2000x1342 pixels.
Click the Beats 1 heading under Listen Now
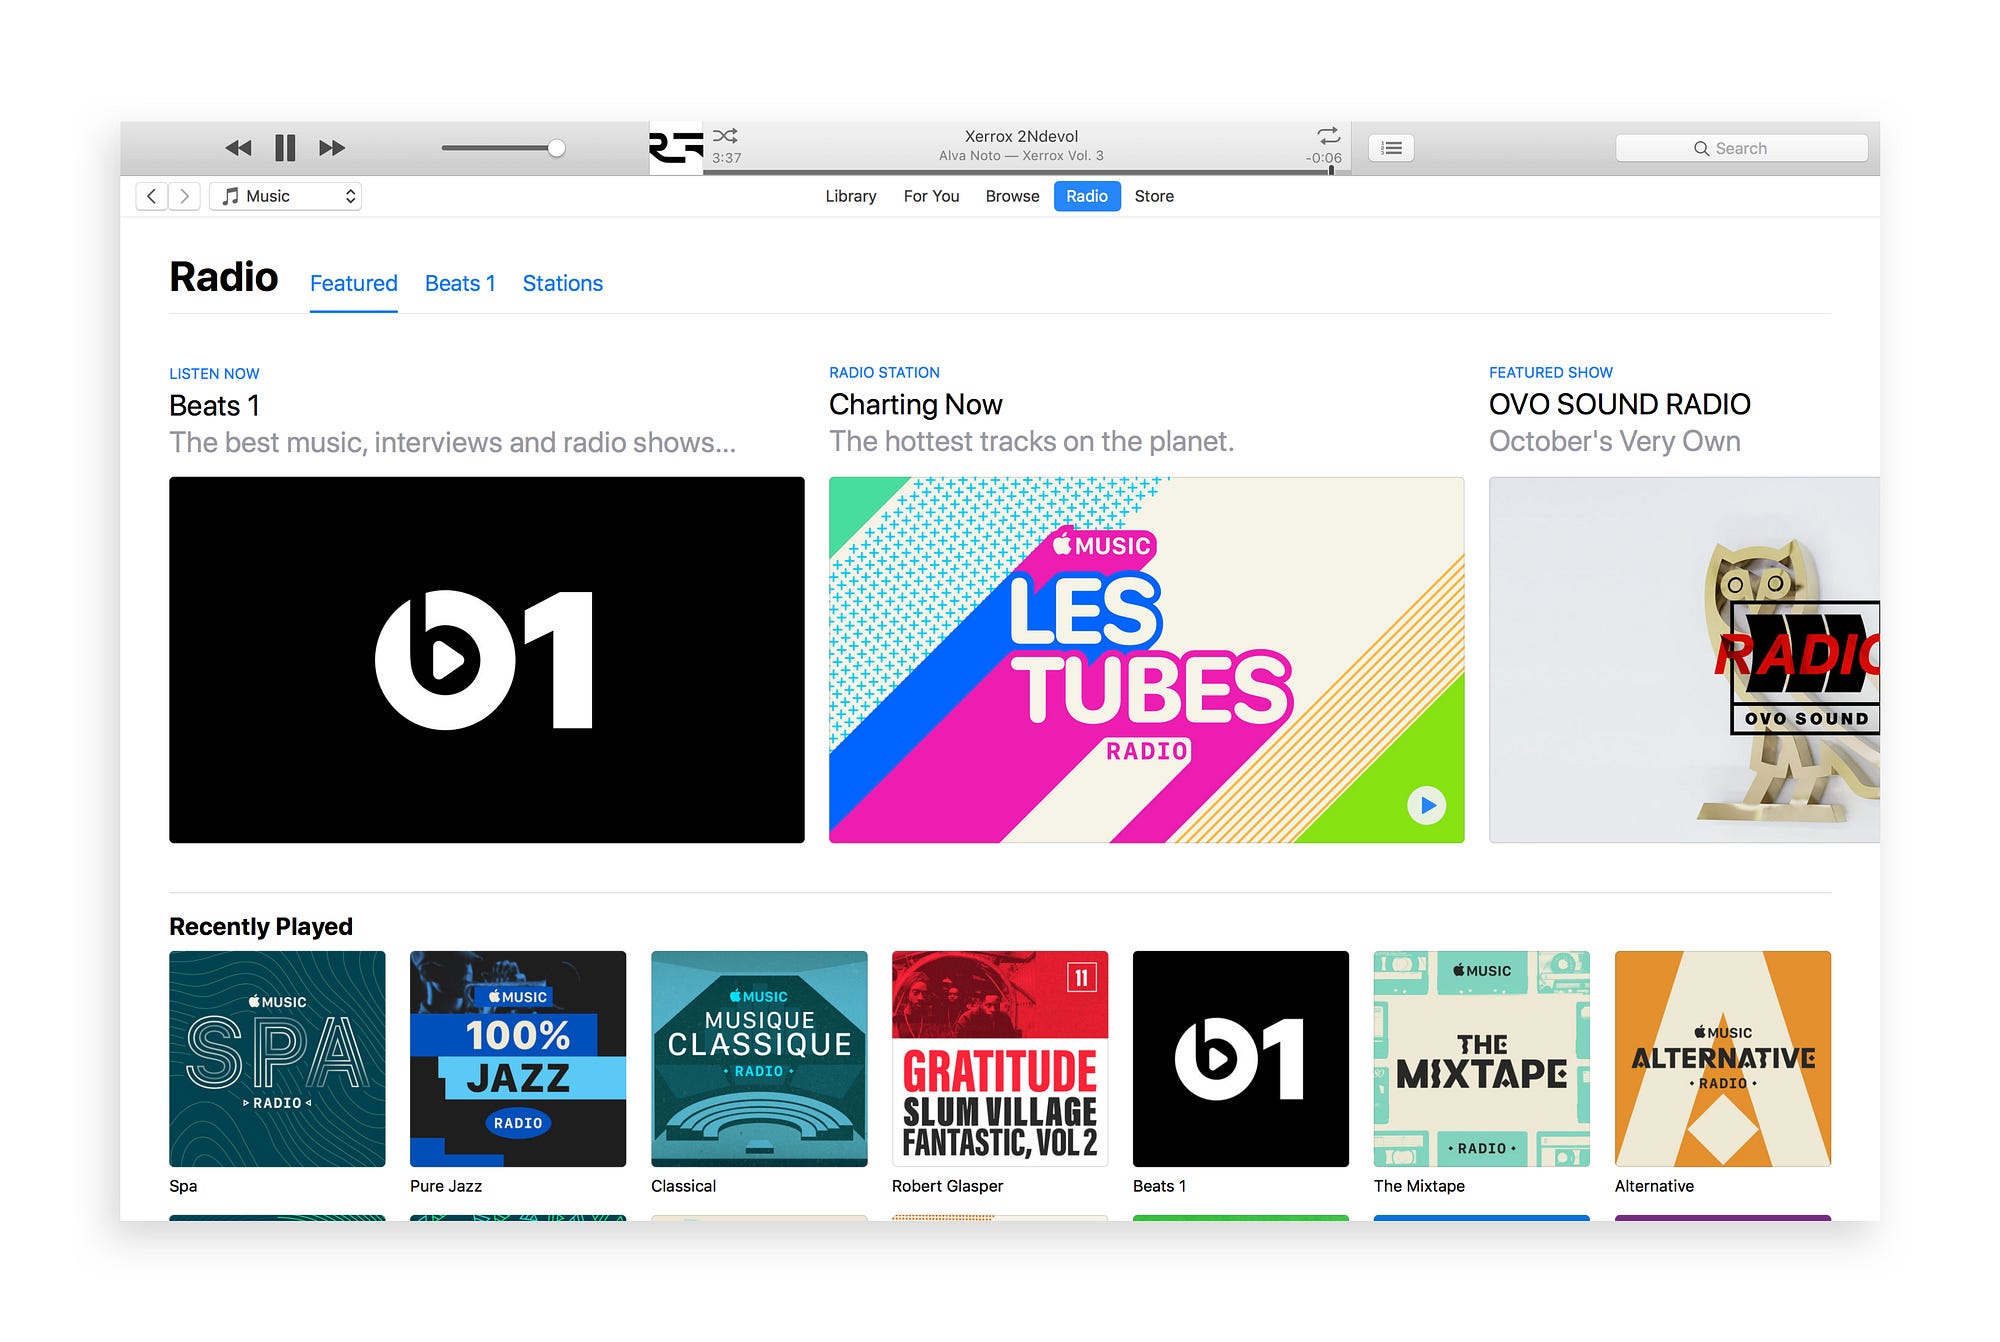point(215,406)
